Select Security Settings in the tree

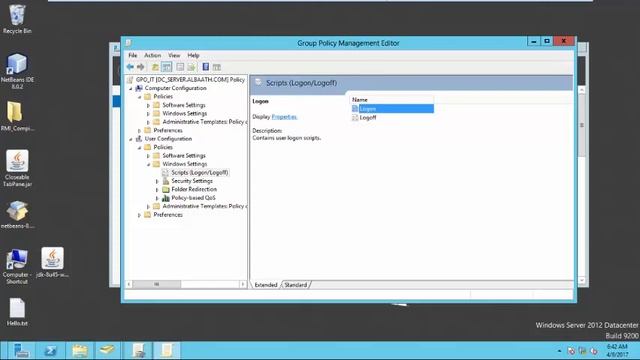(192, 181)
